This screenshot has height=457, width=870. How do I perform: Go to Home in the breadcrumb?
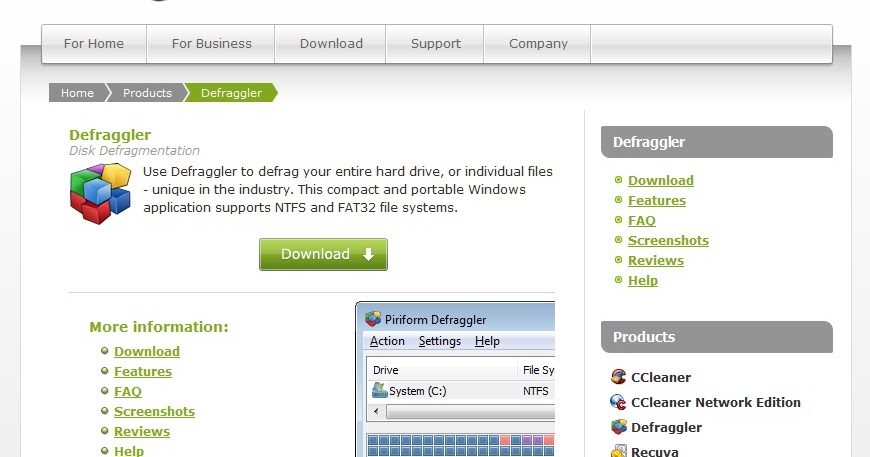click(x=77, y=93)
